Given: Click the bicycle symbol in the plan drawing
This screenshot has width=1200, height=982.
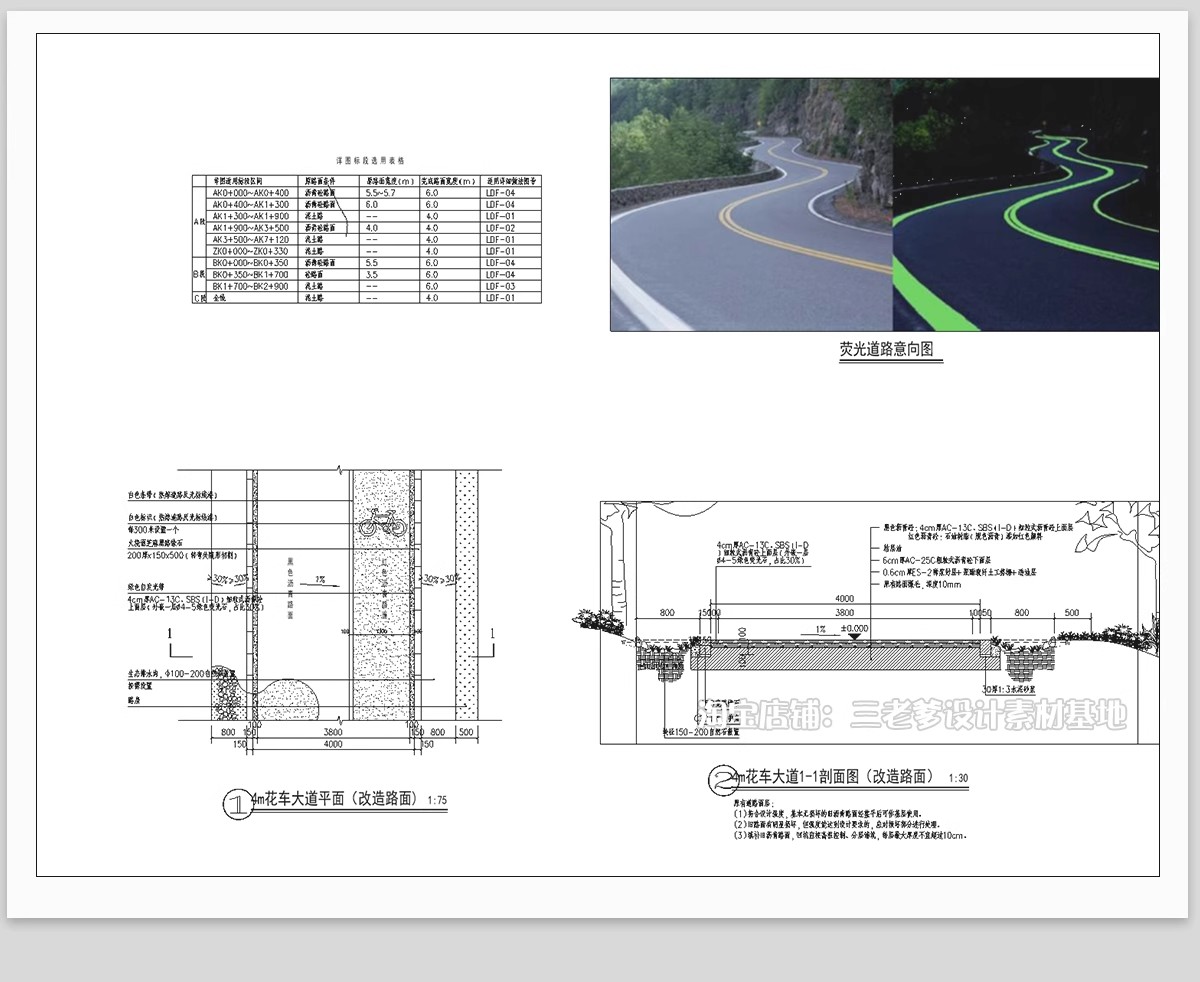Looking at the screenshot, I should click(382, 522).
